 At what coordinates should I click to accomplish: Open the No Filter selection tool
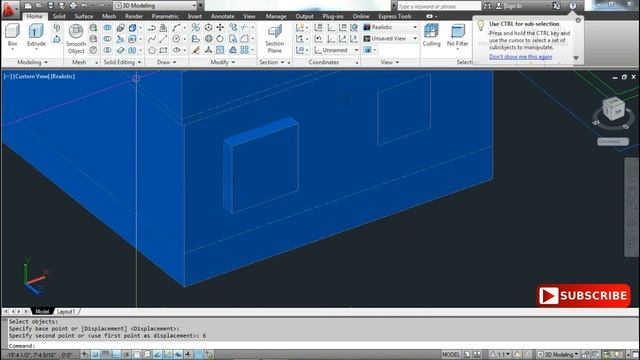(457, 35)
